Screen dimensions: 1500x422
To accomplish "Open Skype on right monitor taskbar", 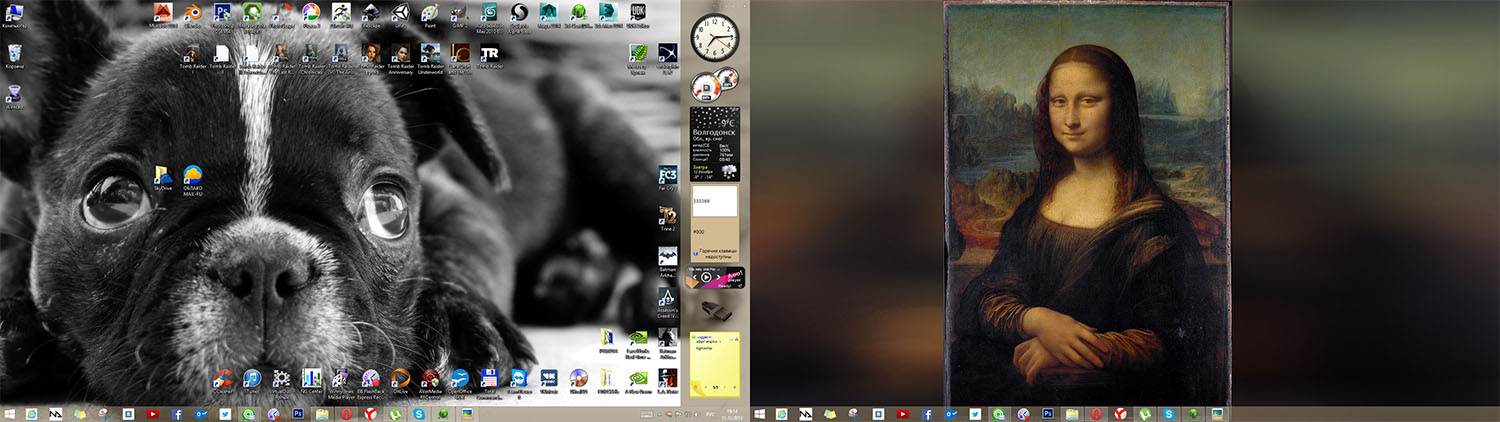I will pyautogui.click(x=1169, y=413).
